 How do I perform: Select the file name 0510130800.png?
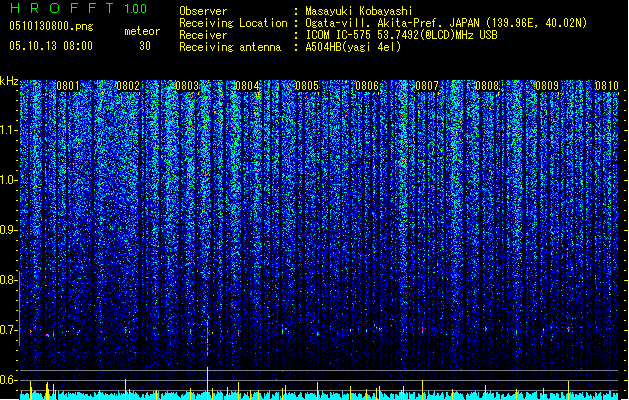[51, 26]
